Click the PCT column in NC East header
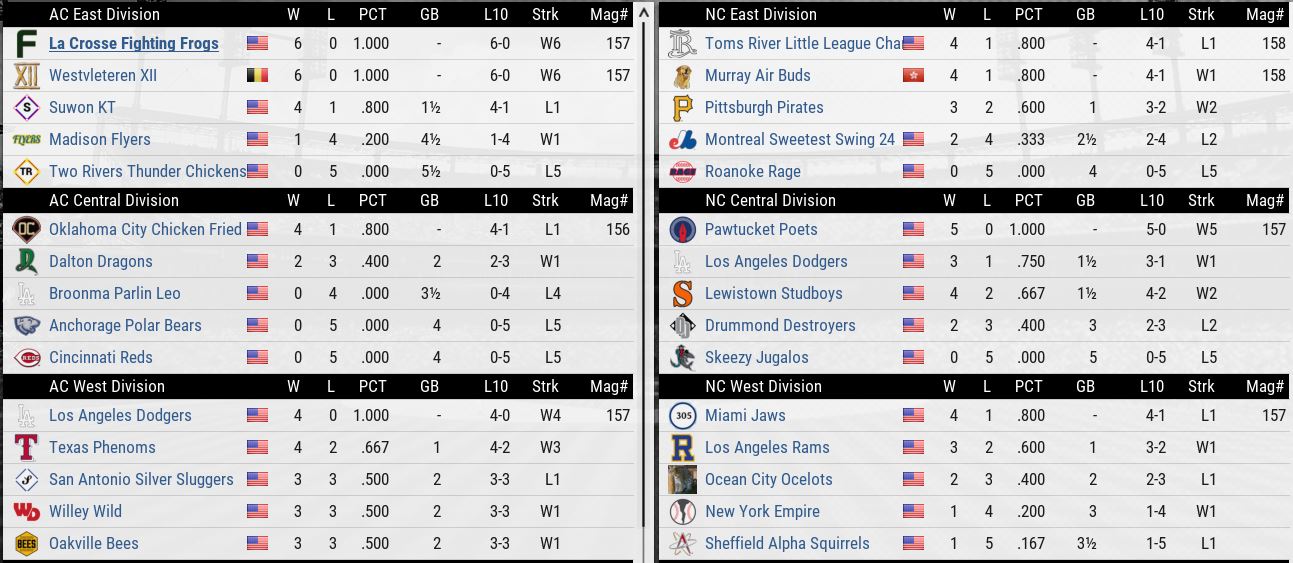1293x563 pixels. (1028, 14)
